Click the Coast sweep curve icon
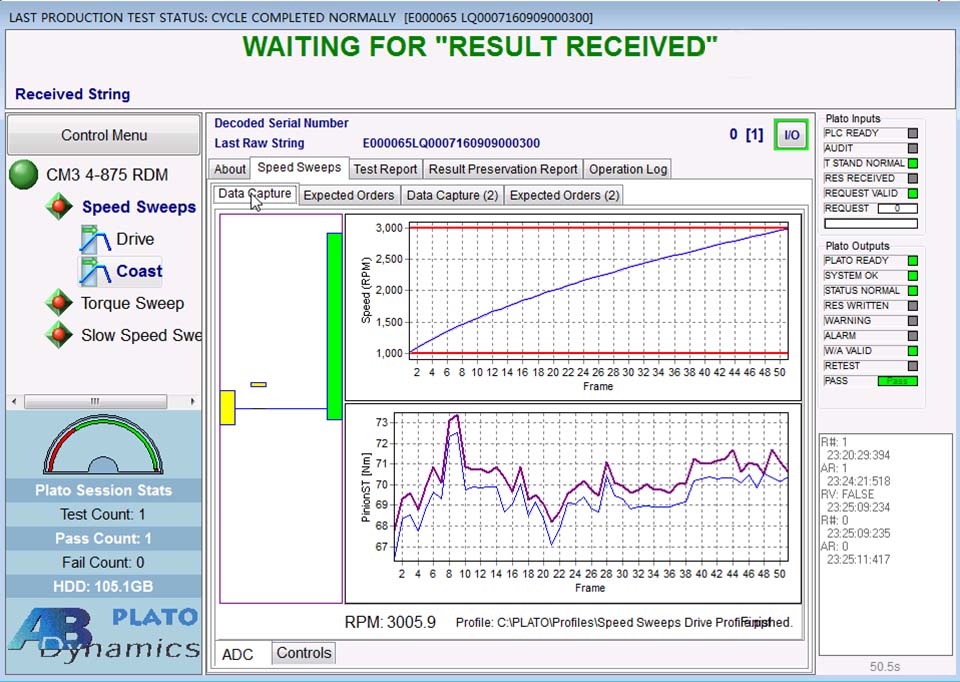This screenshot has width=960, height=682. click(95, 271)
